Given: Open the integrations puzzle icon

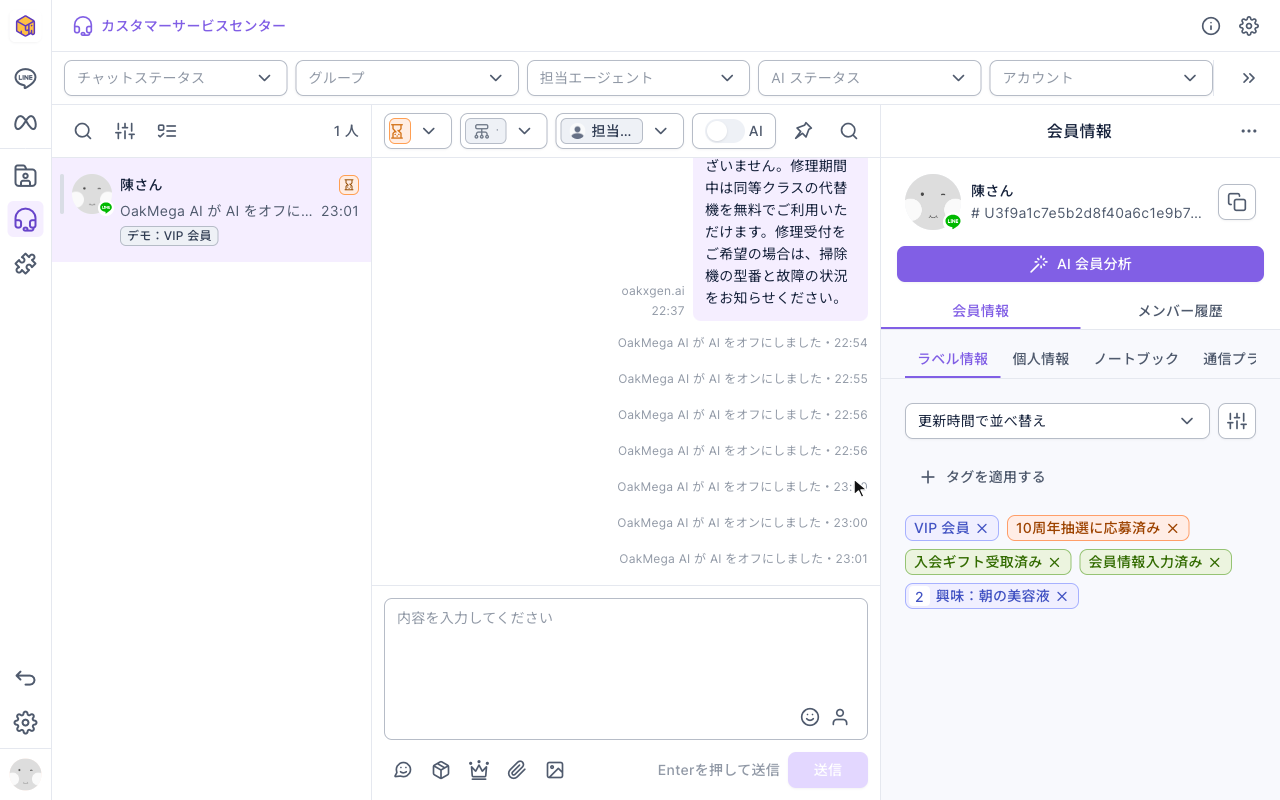Looking at the screenshot, I should (25, 263).
